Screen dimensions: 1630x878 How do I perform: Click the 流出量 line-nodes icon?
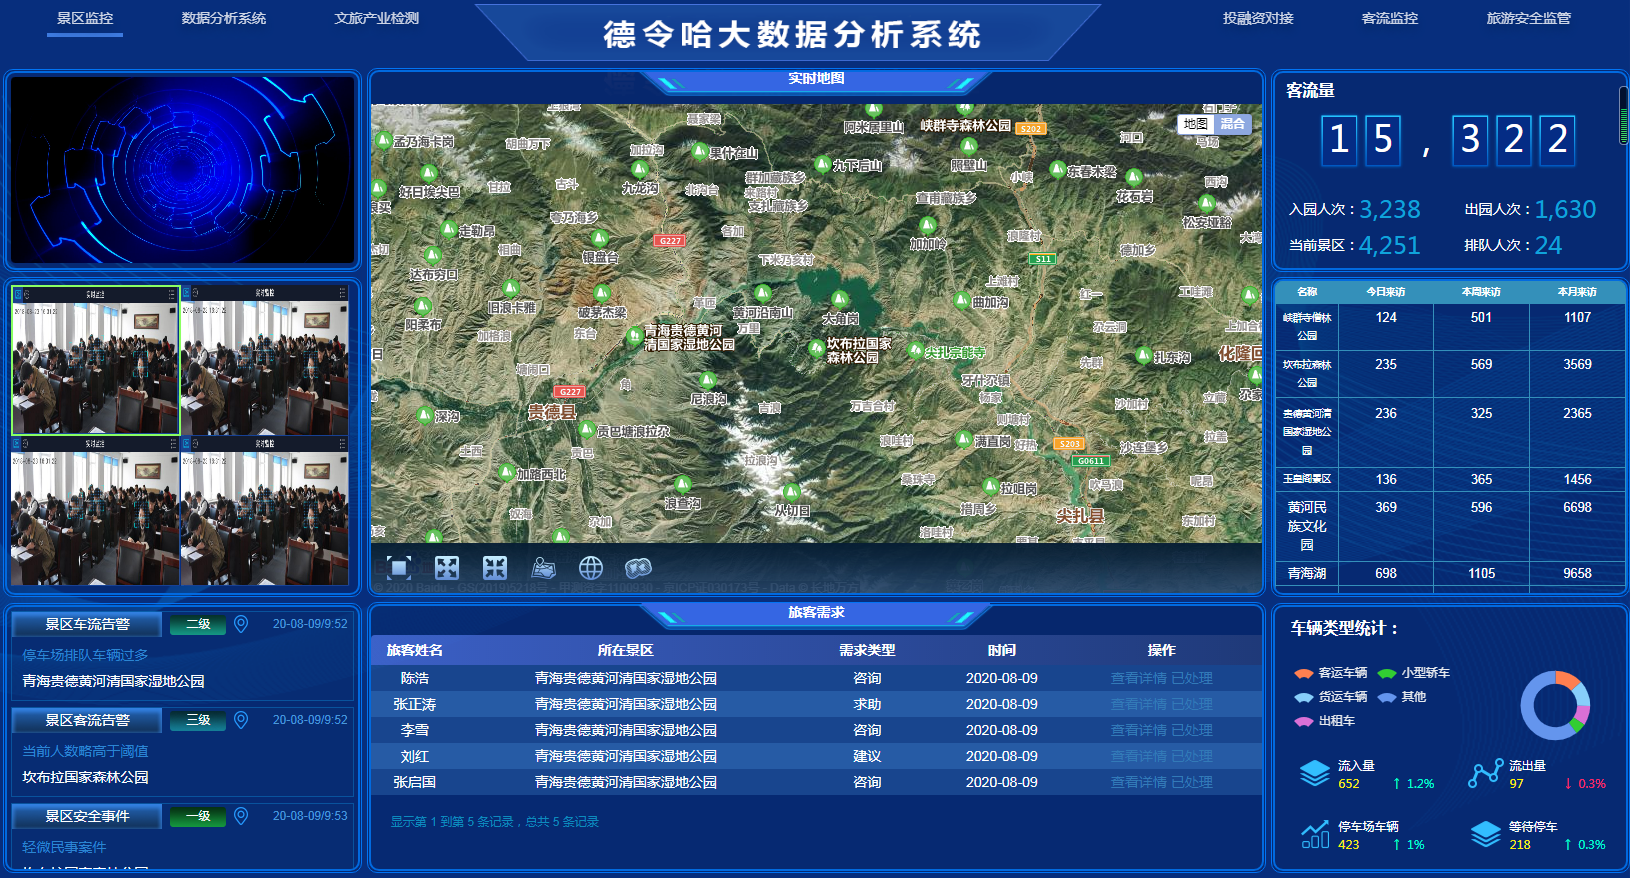tap(1485, 774)
